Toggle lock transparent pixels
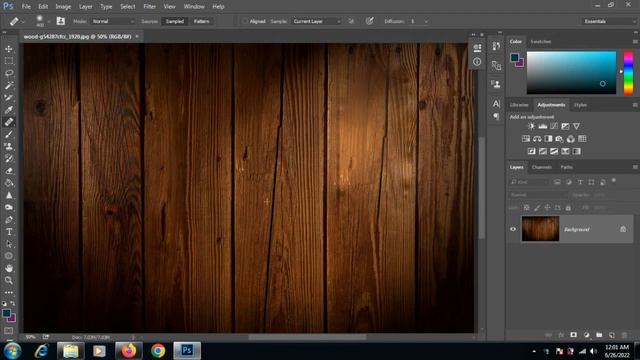 pos(527,208)
